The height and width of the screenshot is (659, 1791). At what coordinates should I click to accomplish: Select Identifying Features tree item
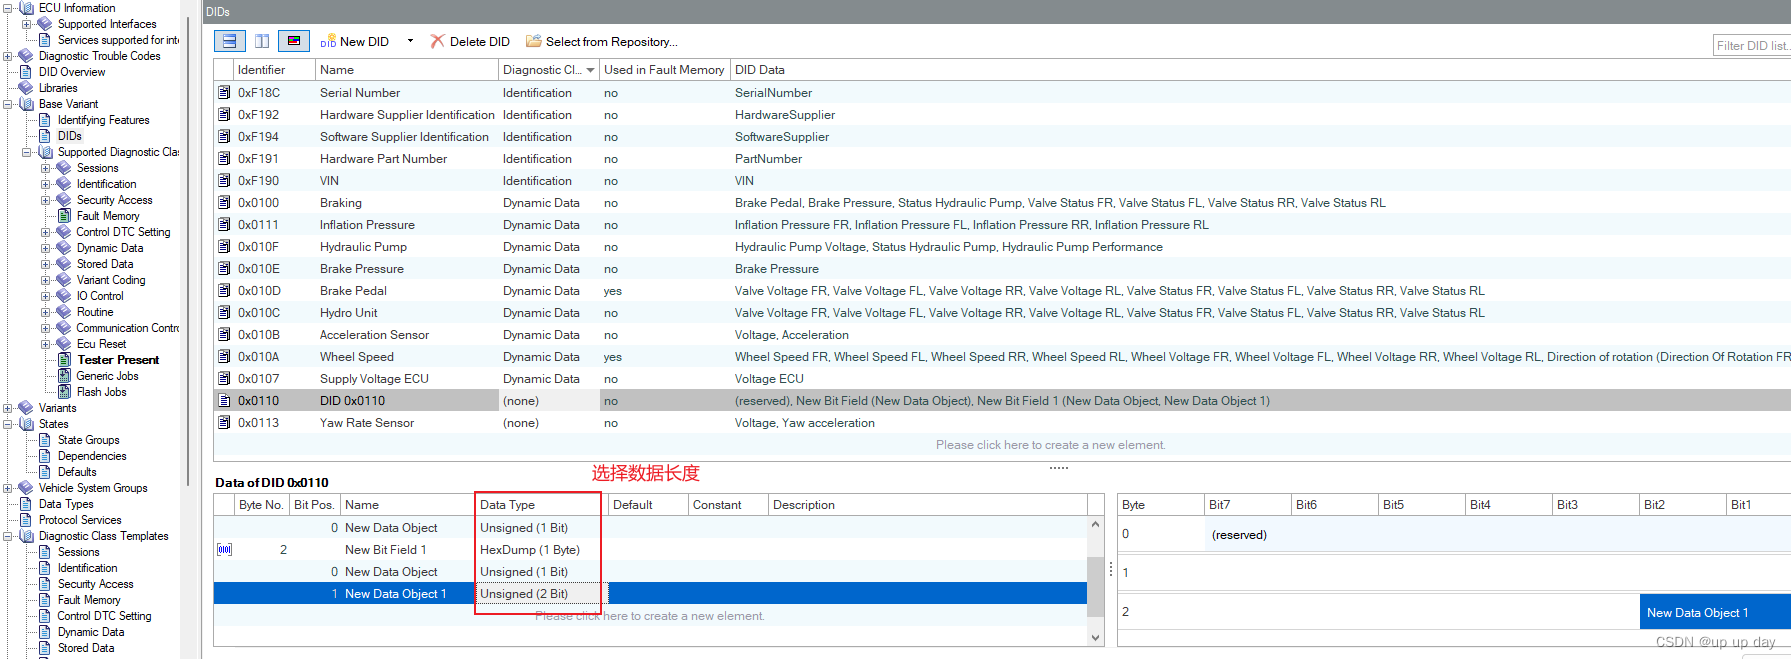tap(103, 120)
